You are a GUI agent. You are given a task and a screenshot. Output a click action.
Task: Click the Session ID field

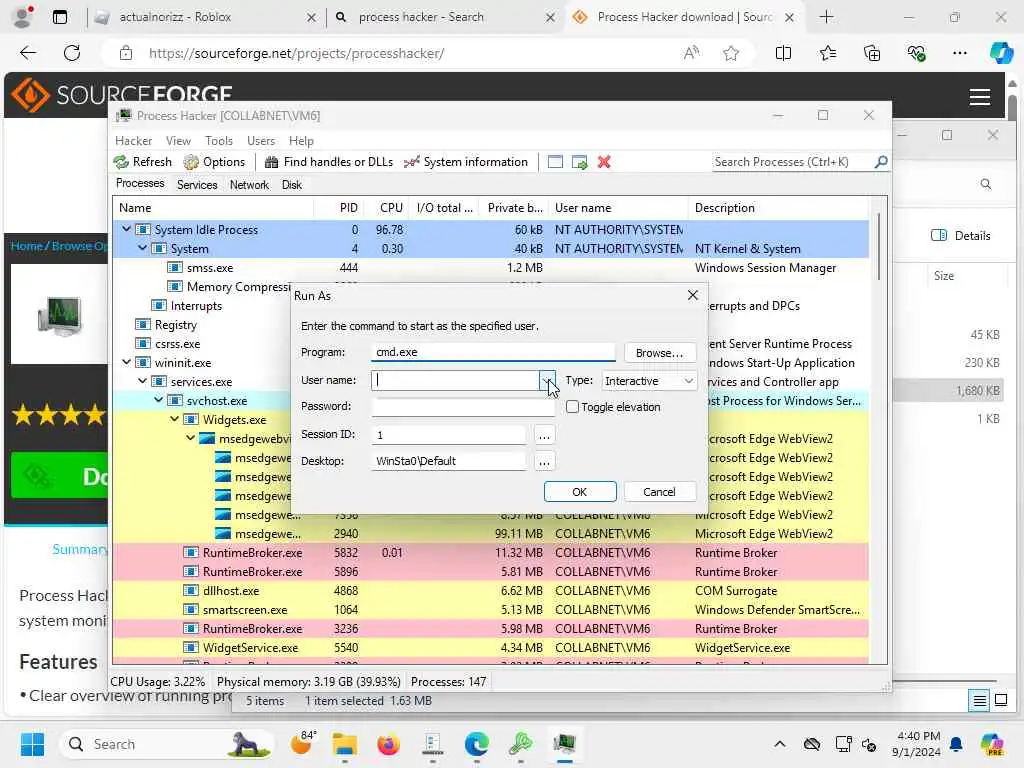point(449,434)
